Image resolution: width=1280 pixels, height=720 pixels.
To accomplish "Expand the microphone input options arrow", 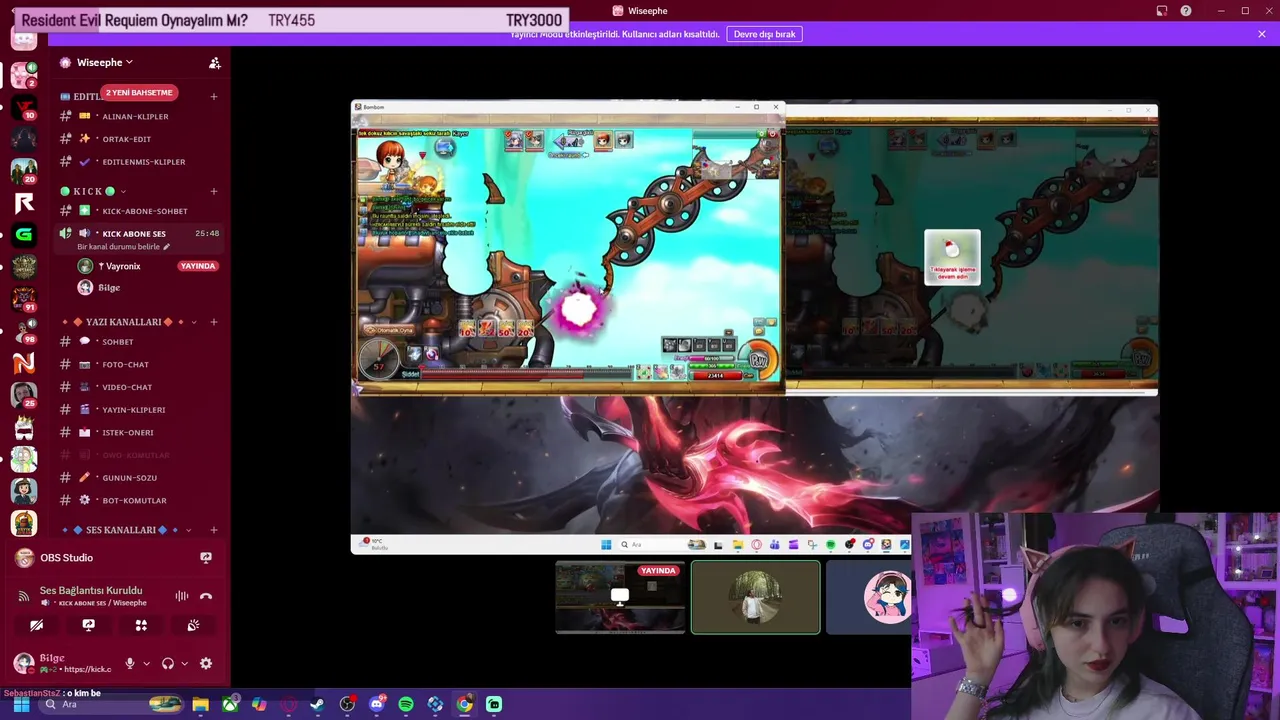I will [x=146, y=663].
